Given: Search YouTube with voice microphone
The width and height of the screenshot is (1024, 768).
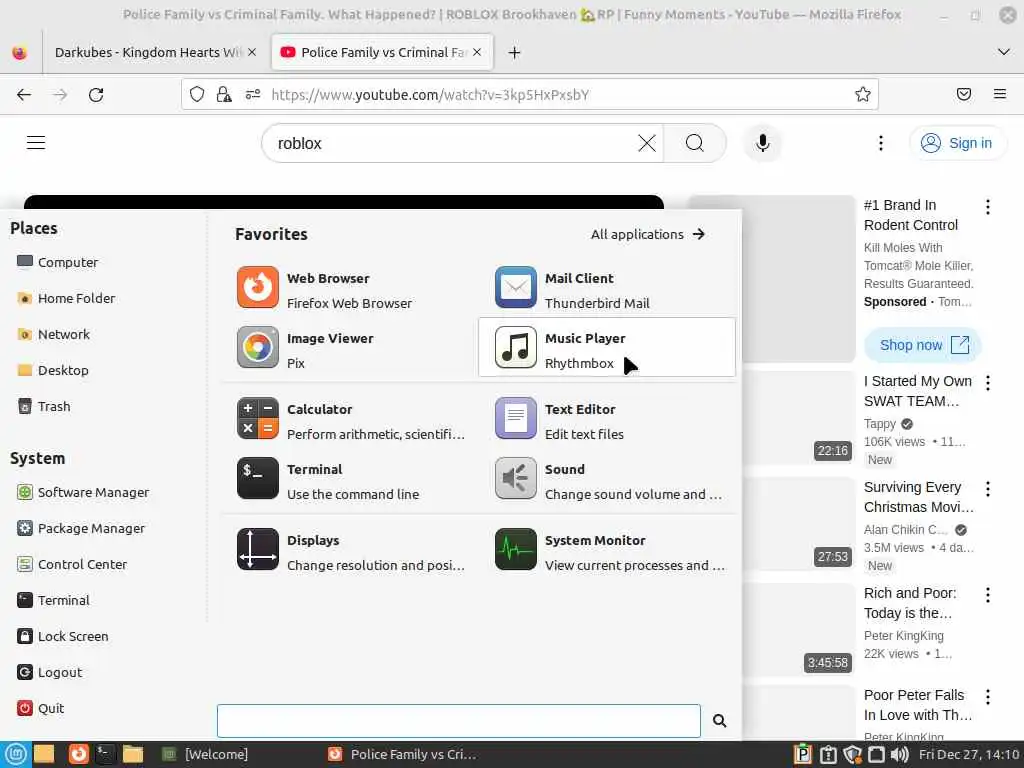Looking at the screenshot, I should click(x=762, y=143).
